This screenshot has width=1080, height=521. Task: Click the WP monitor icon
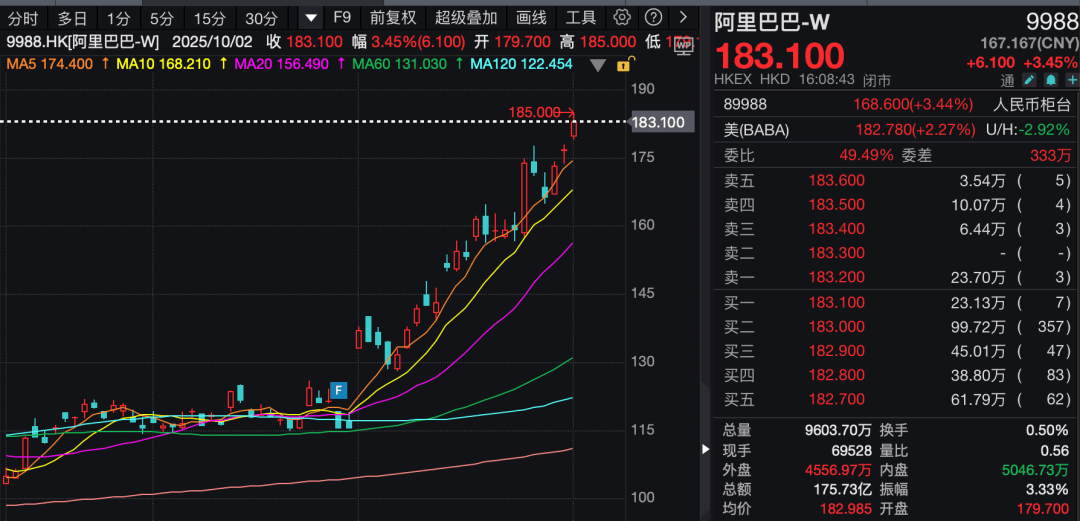tap(684, 44)
